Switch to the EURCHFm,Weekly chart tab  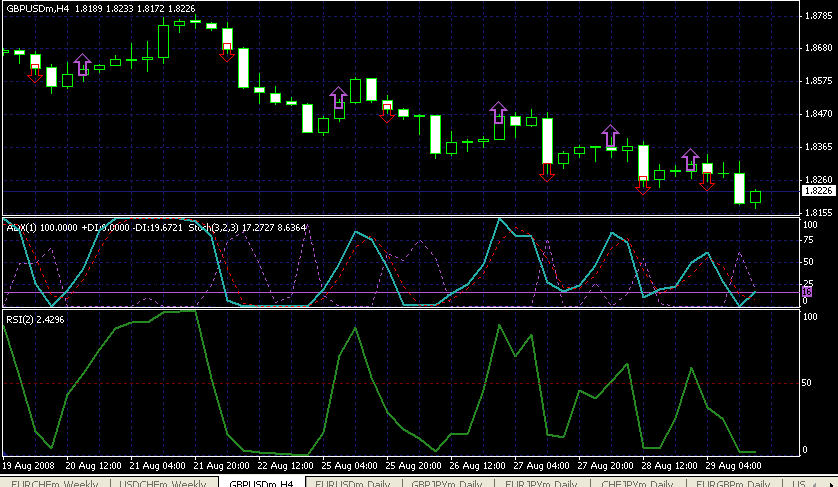click(55, 483)
